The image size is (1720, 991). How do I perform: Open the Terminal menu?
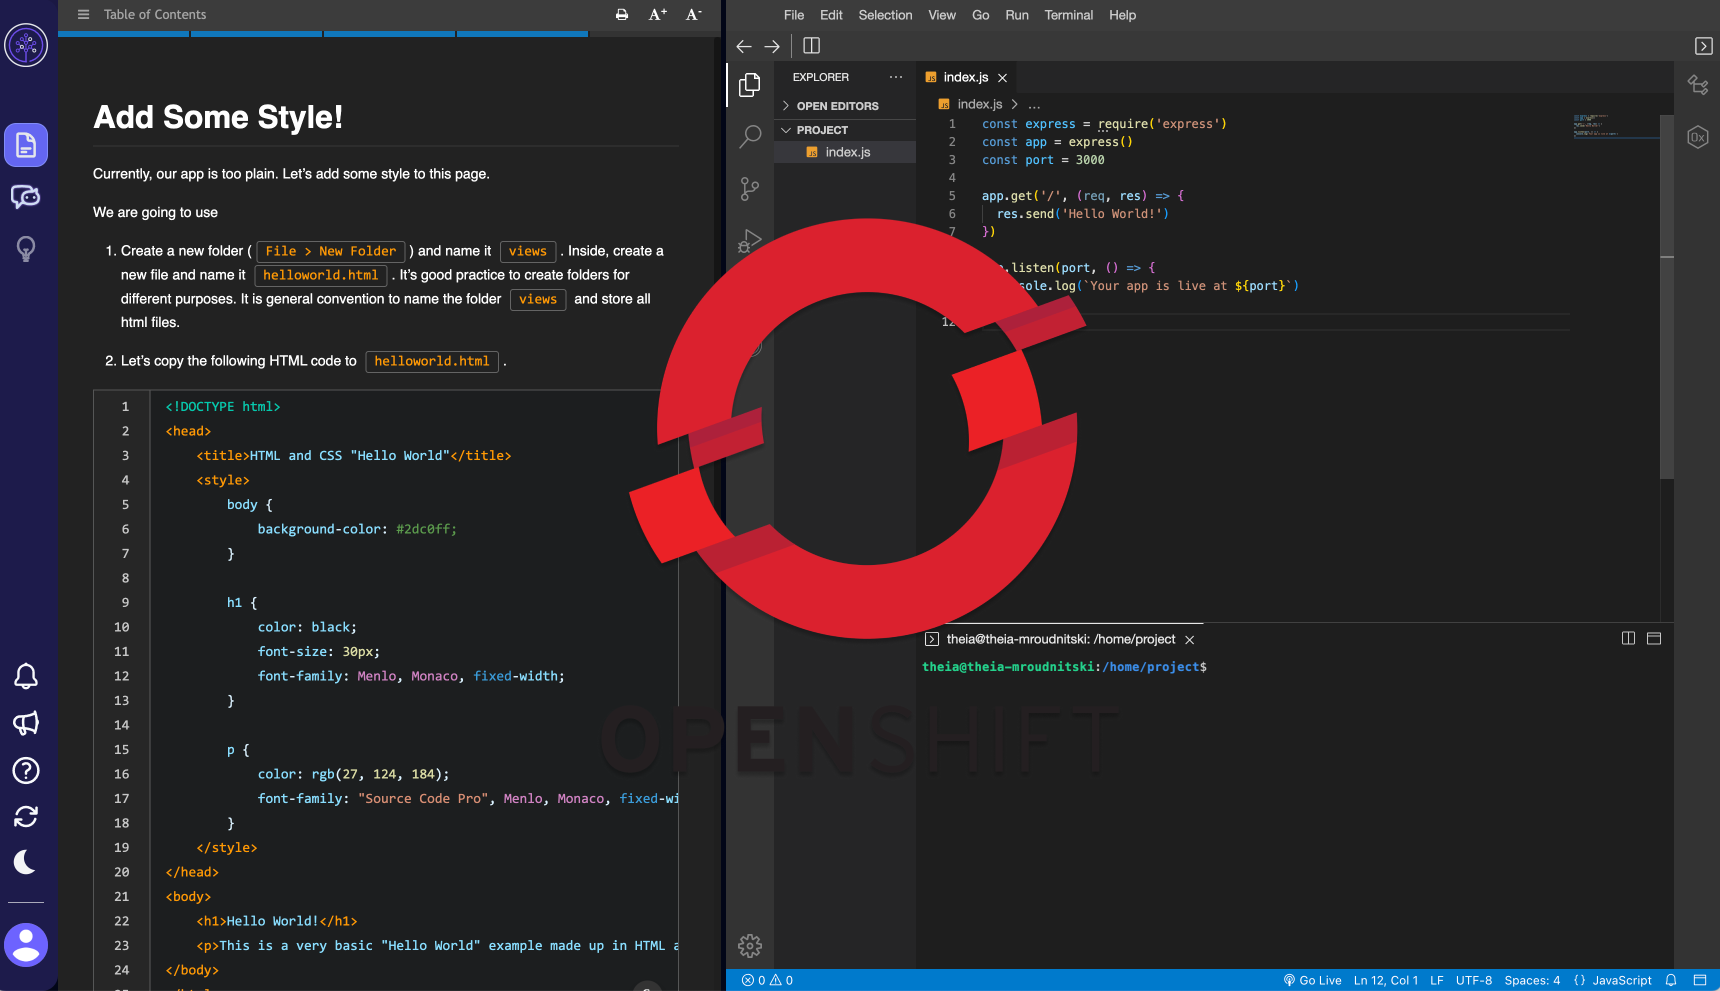point(1069,15)
